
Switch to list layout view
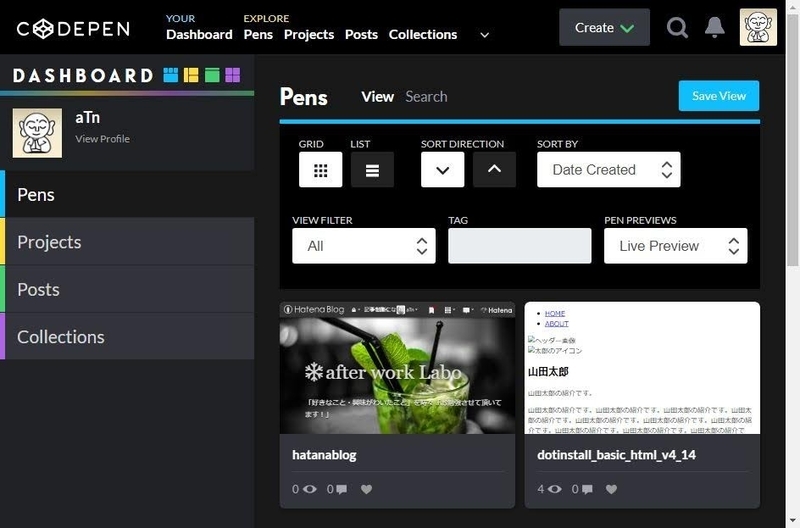point(372,170)
